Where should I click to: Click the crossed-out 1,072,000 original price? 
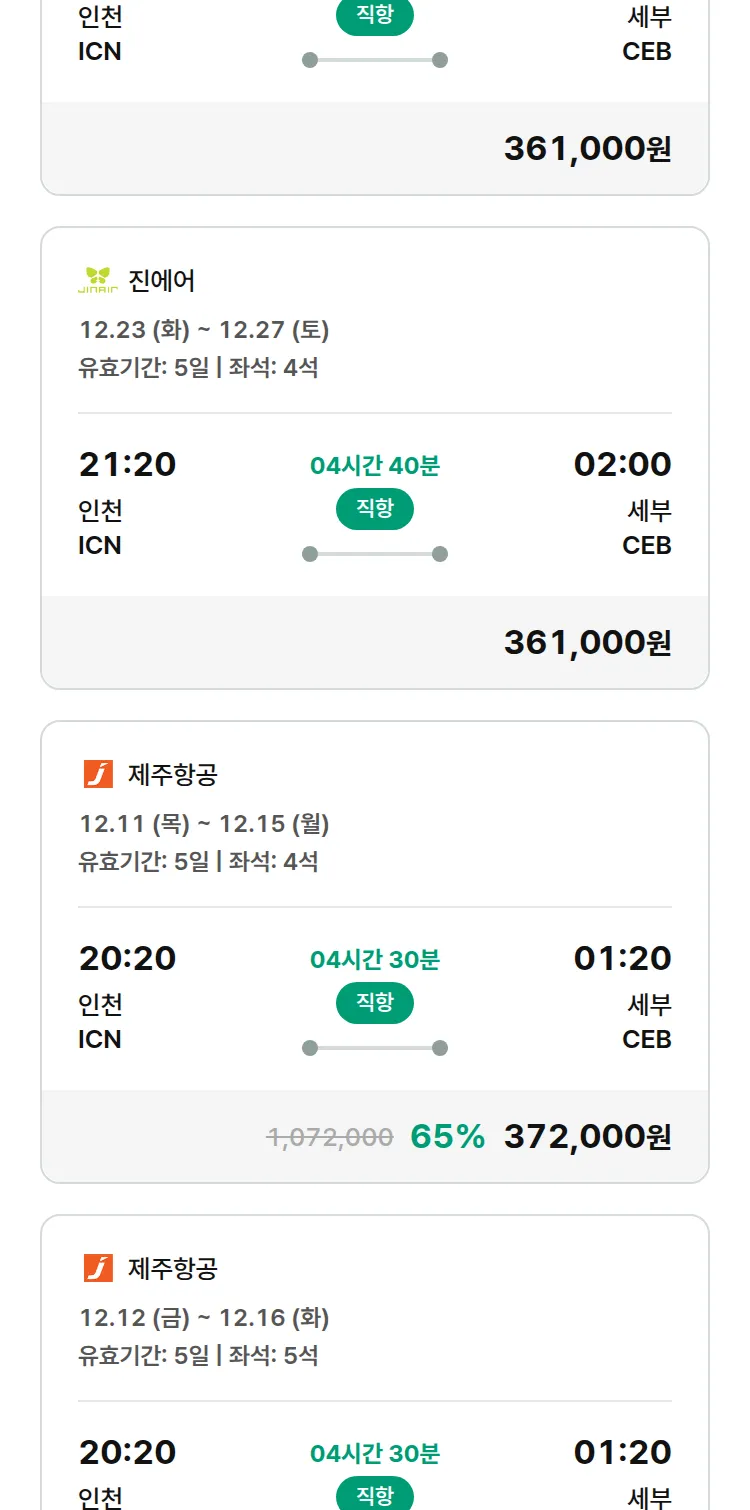[x=330, y=1137]
